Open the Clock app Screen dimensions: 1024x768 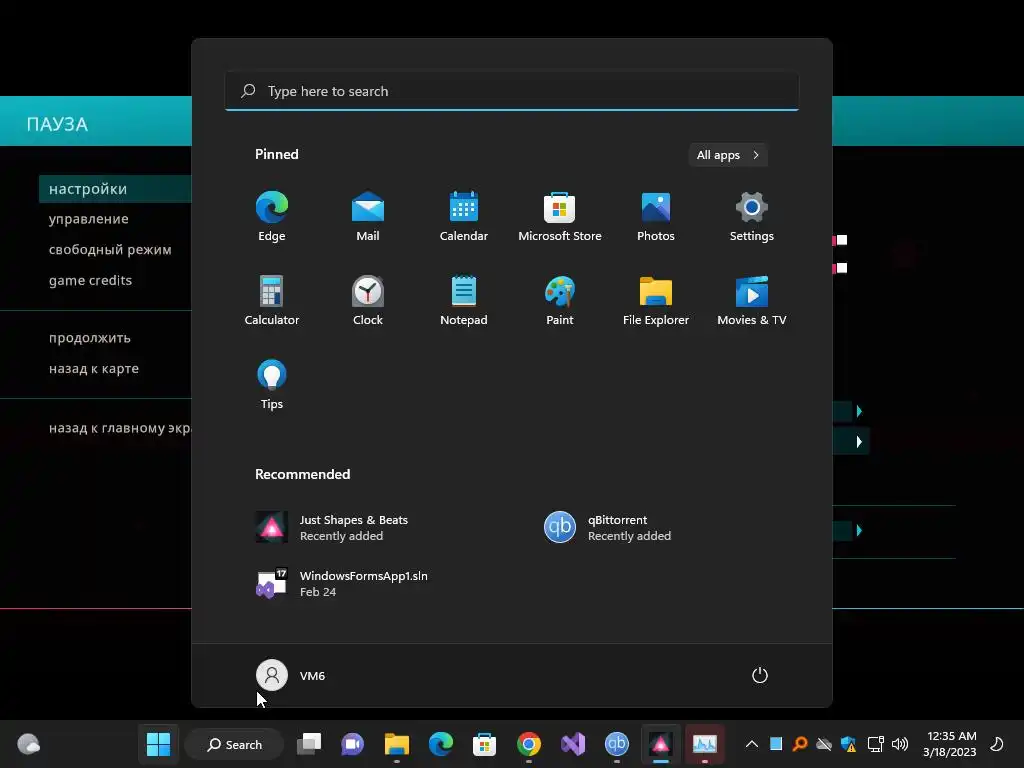(x=368, y=300)
